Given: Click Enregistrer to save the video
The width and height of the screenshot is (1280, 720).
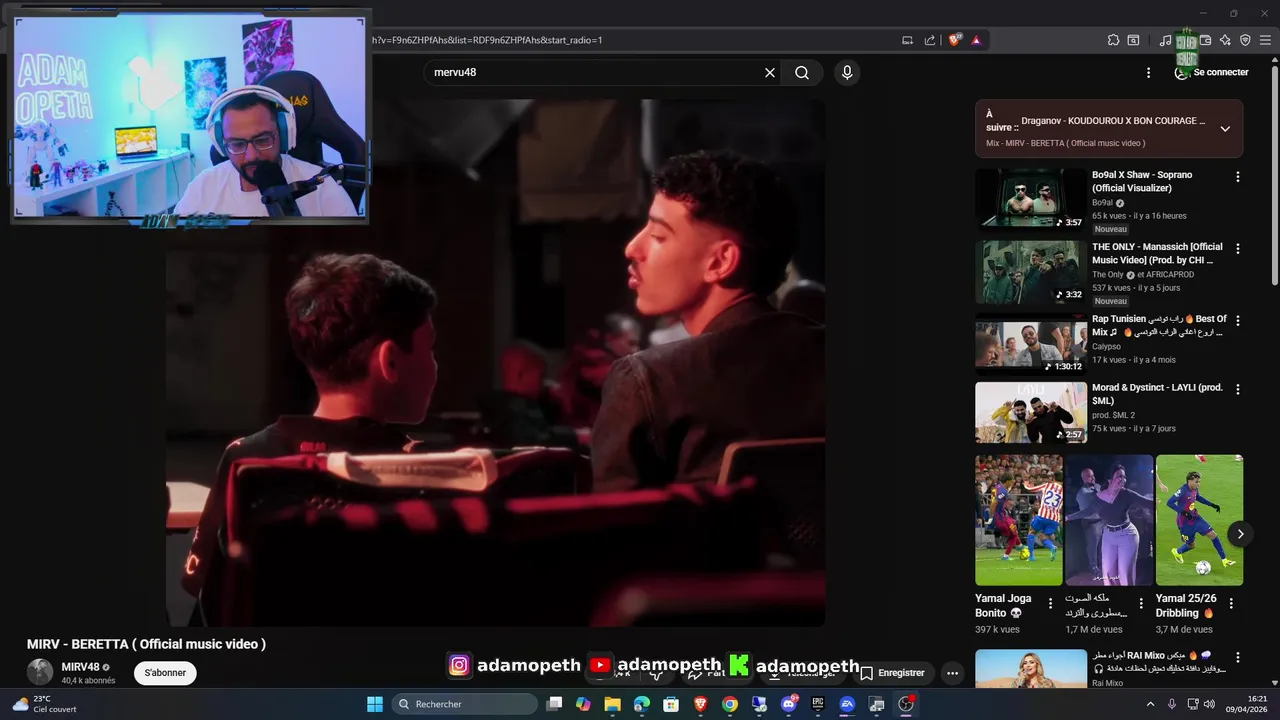Looking at the screenshot, I should coord(892,673).
